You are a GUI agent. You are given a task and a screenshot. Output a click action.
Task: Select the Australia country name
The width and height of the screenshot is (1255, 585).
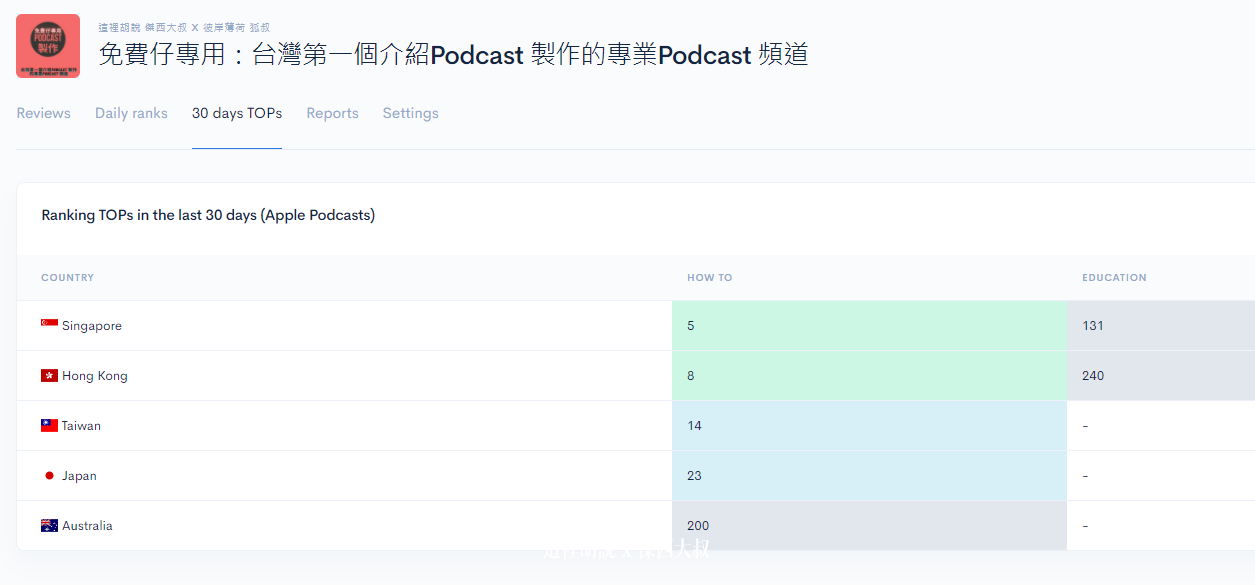87,526
